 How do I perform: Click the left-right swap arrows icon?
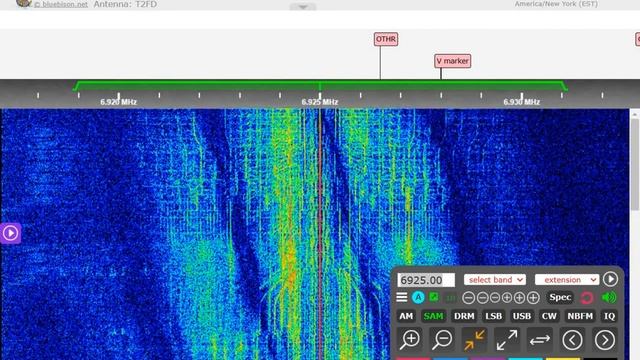[x=540, y=340]
